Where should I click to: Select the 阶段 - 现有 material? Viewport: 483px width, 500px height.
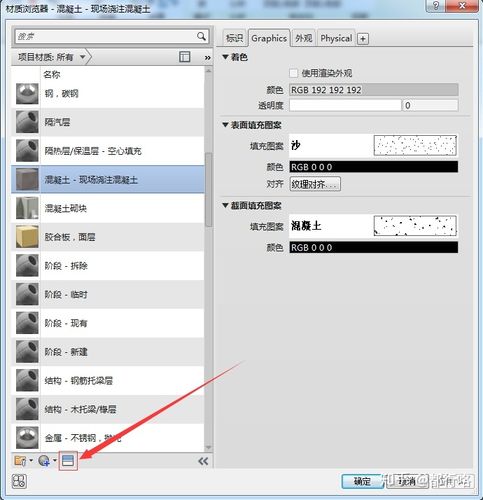tap(108, 323)
